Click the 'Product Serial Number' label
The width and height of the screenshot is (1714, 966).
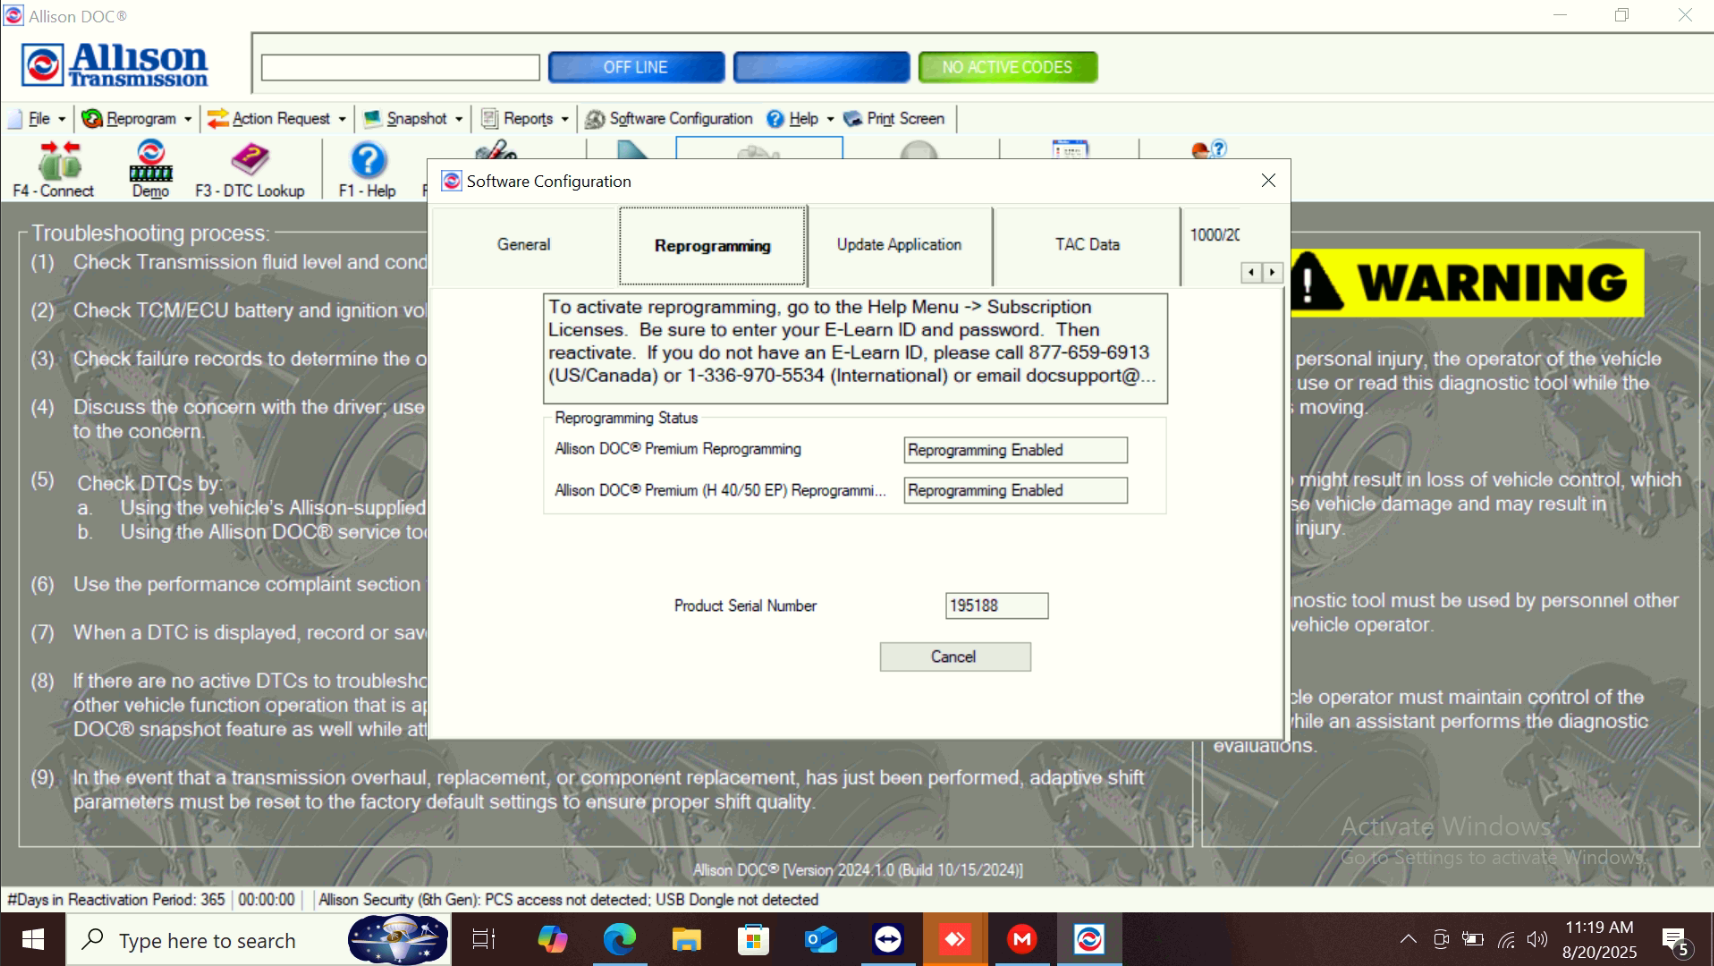pyautogui.click(x=745, y=606)
